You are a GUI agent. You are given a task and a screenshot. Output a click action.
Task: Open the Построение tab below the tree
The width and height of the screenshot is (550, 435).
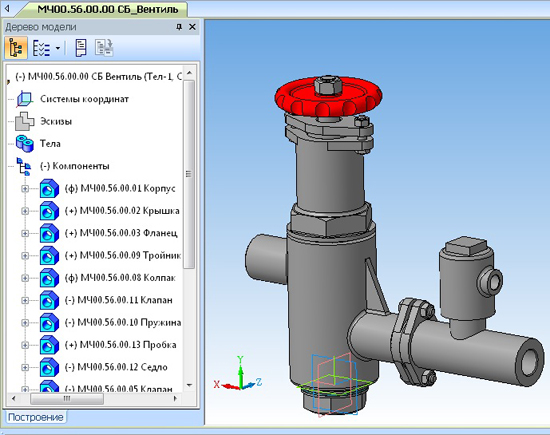[35, 417]
